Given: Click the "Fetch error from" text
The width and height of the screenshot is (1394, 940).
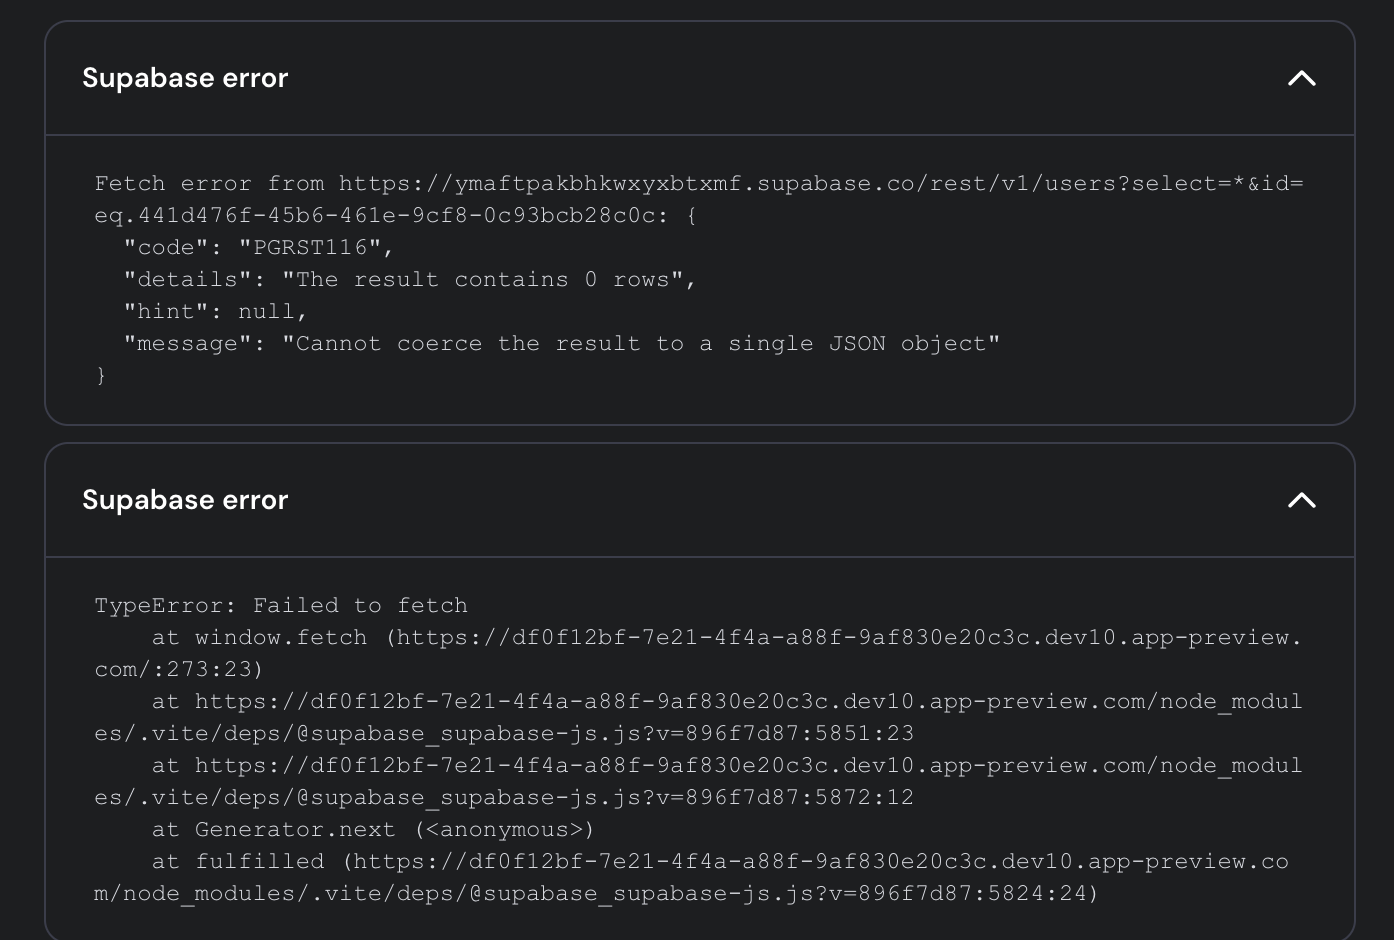Looking at the screenshot, I should click(x=210, y=184).
